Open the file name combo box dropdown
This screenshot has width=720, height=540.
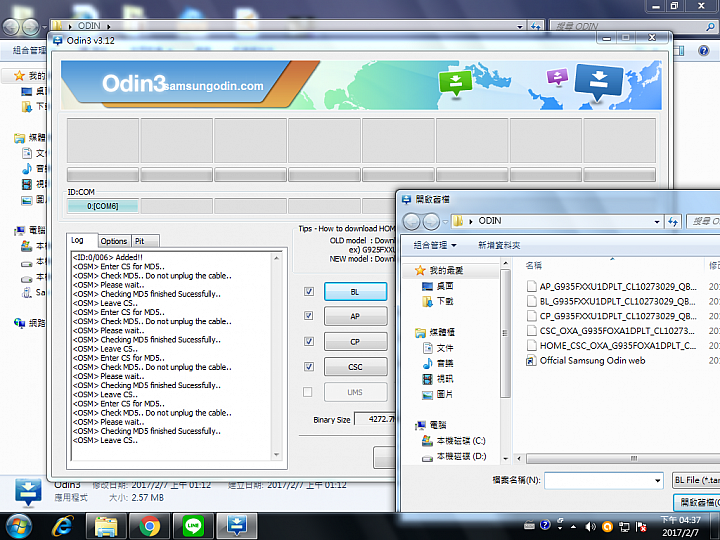pyautogui.click(x=658, y=481)
